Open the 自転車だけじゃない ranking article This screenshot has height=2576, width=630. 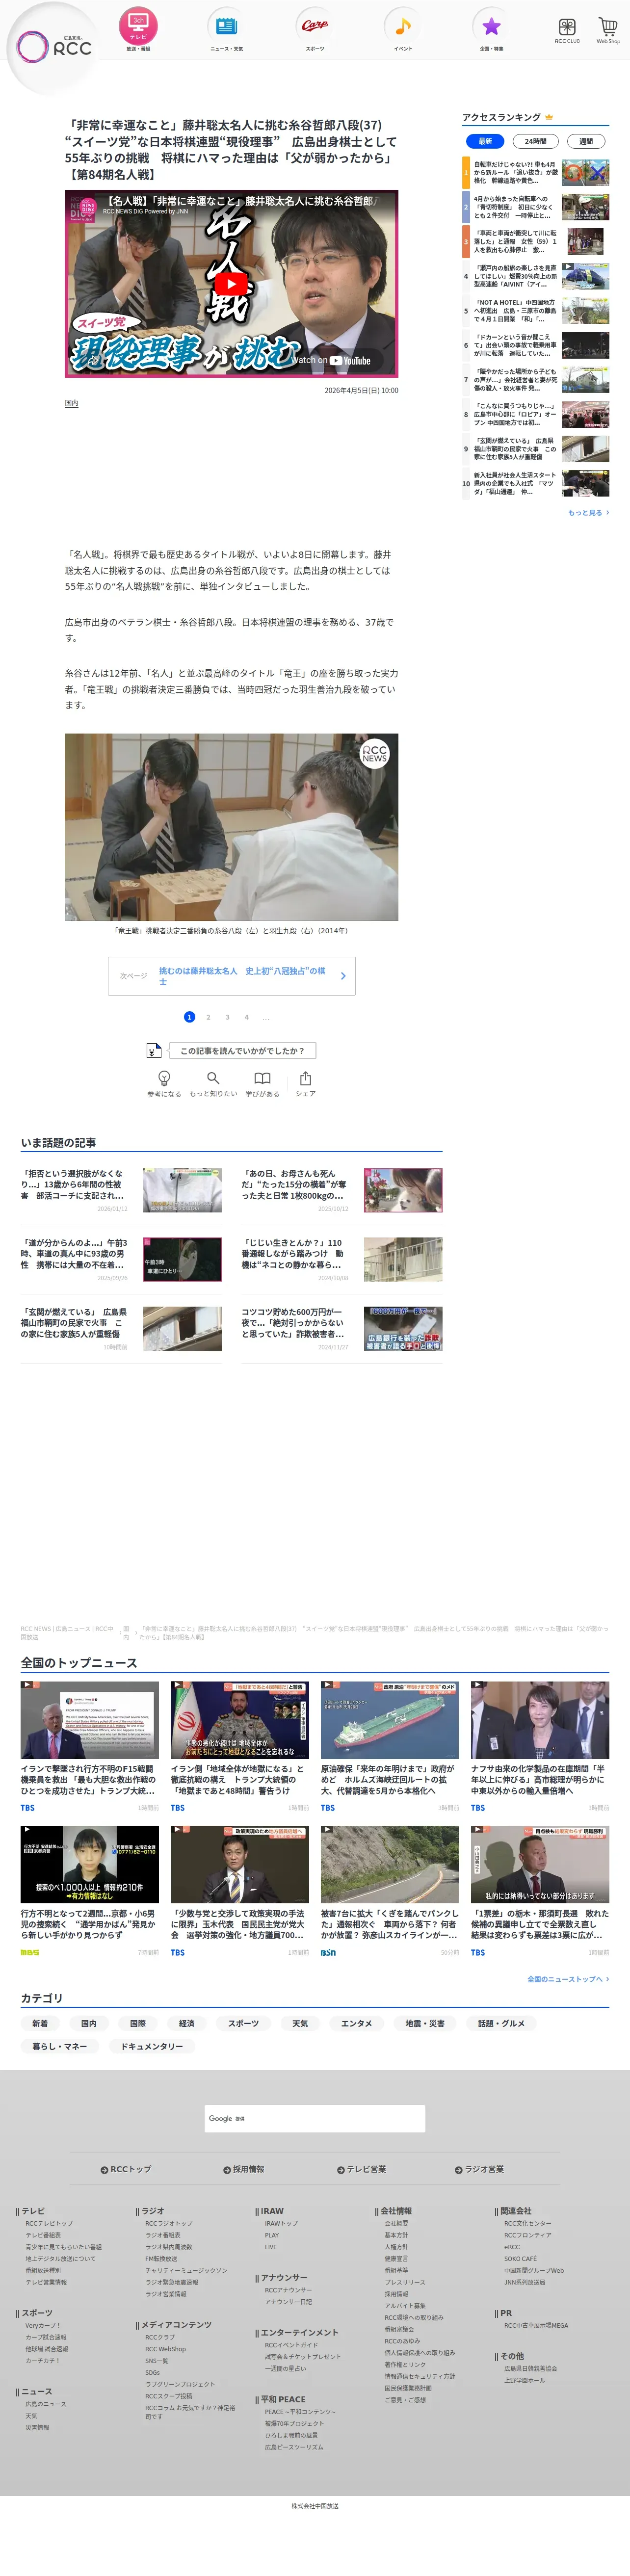tap(536, 173)
